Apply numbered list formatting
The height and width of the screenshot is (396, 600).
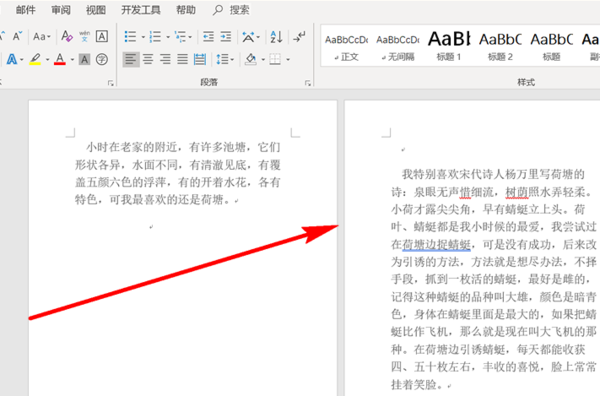point(155,37)
